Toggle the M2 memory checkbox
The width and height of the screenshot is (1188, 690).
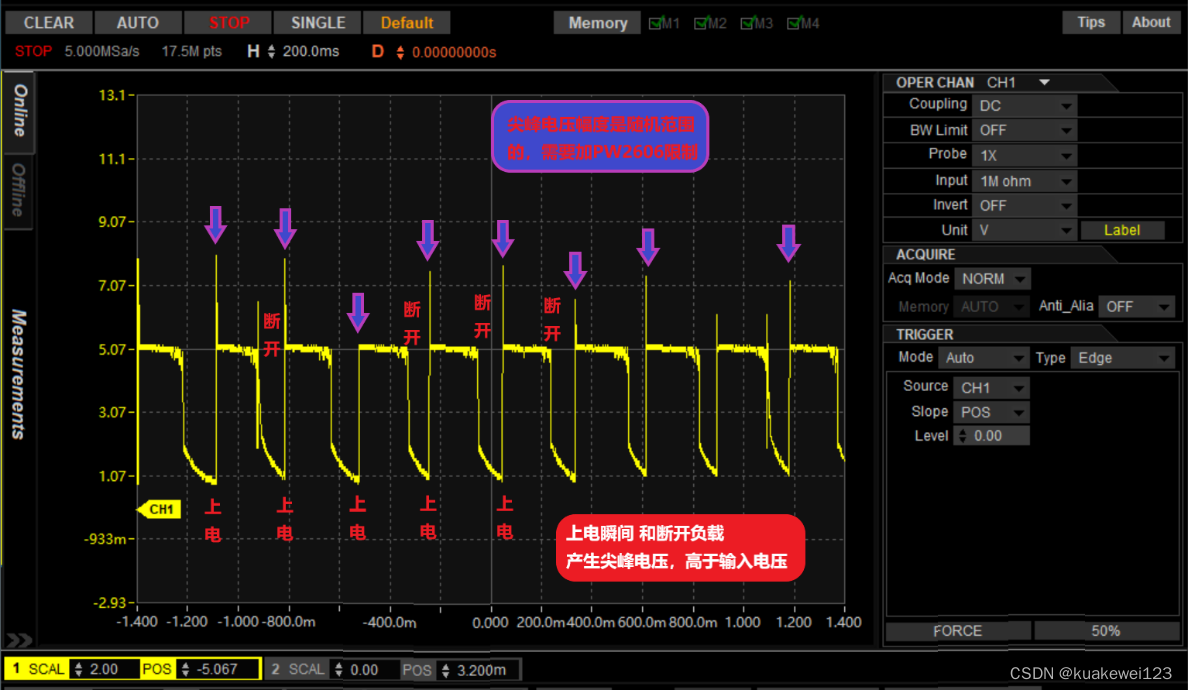tap(702, 23)
